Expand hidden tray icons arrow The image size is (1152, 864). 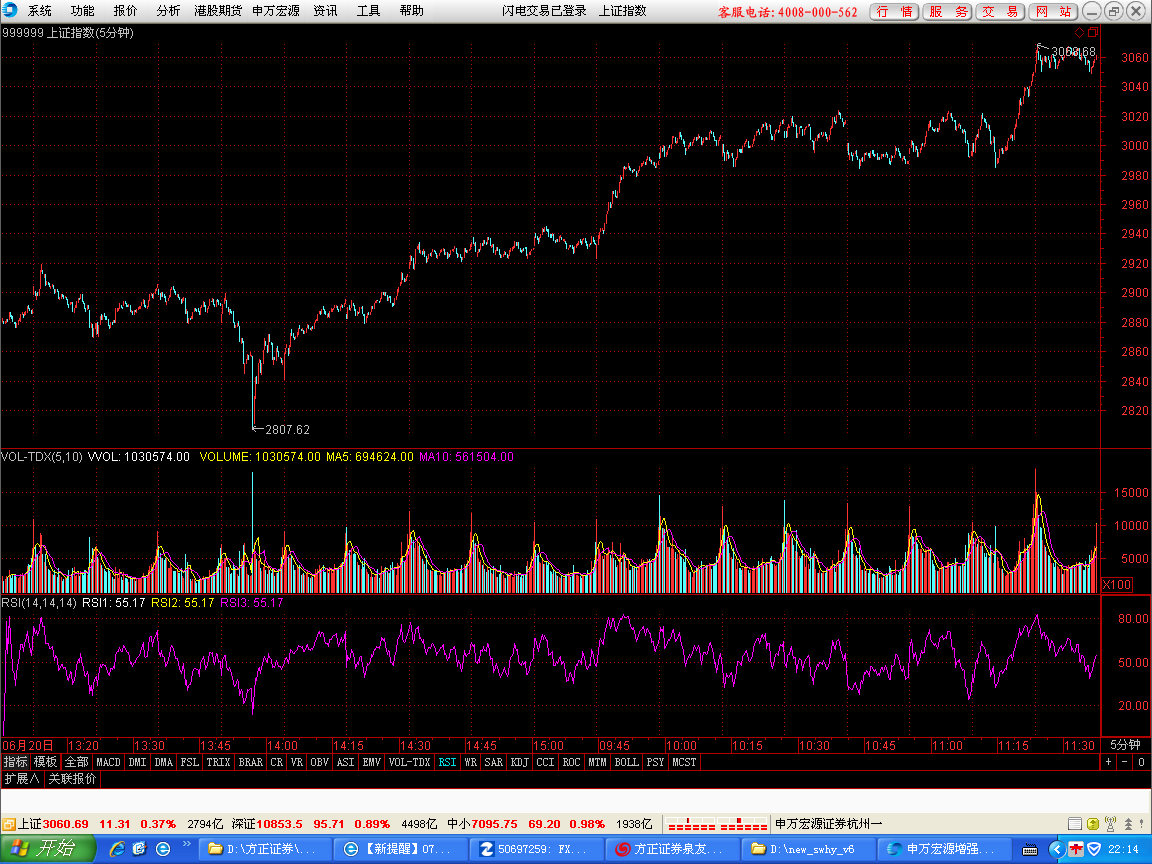coord(1056,849)
